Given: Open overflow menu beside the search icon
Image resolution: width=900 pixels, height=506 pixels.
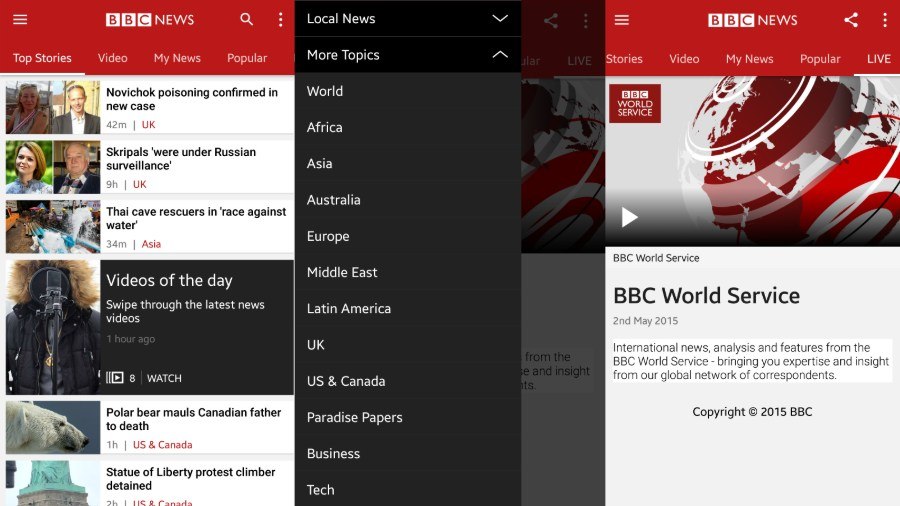Looking at the screenshot, I should [280, 20].
